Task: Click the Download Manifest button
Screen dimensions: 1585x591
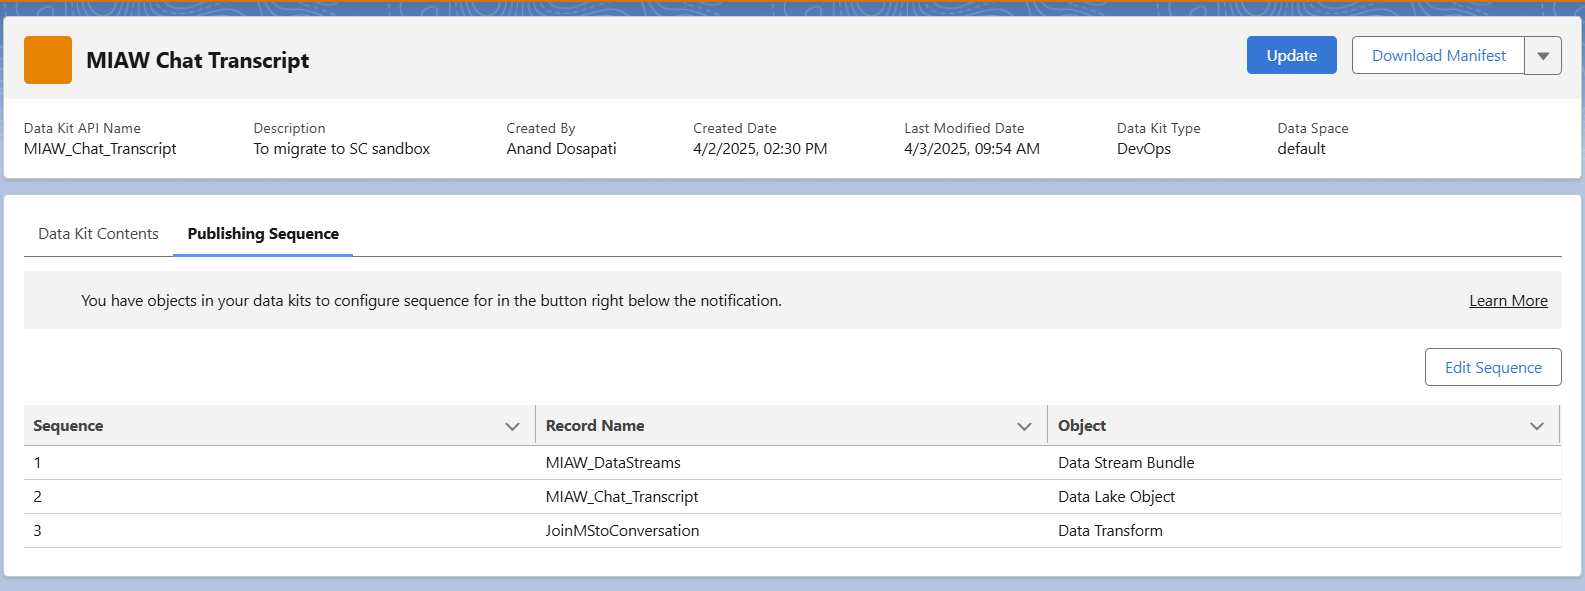Action: 1437,56
